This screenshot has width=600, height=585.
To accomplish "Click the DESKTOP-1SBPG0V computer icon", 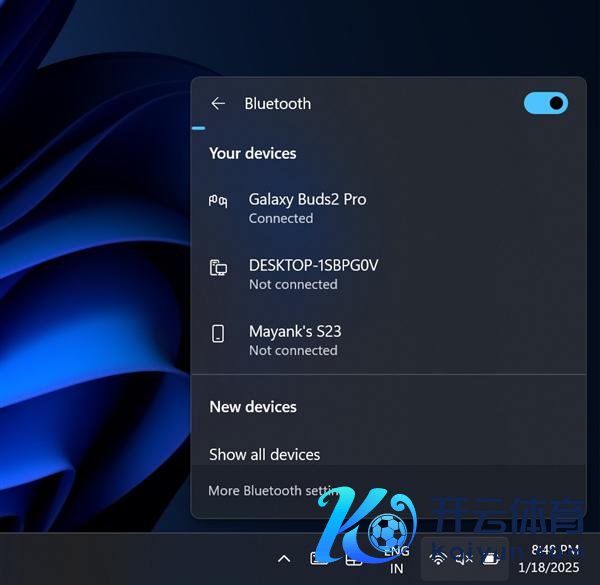I will coord(218,267).
